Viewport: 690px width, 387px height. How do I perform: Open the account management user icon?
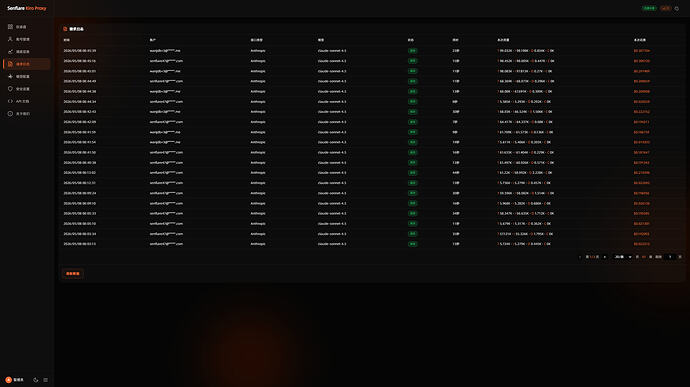pyautogui.click(x=10, y=39)
